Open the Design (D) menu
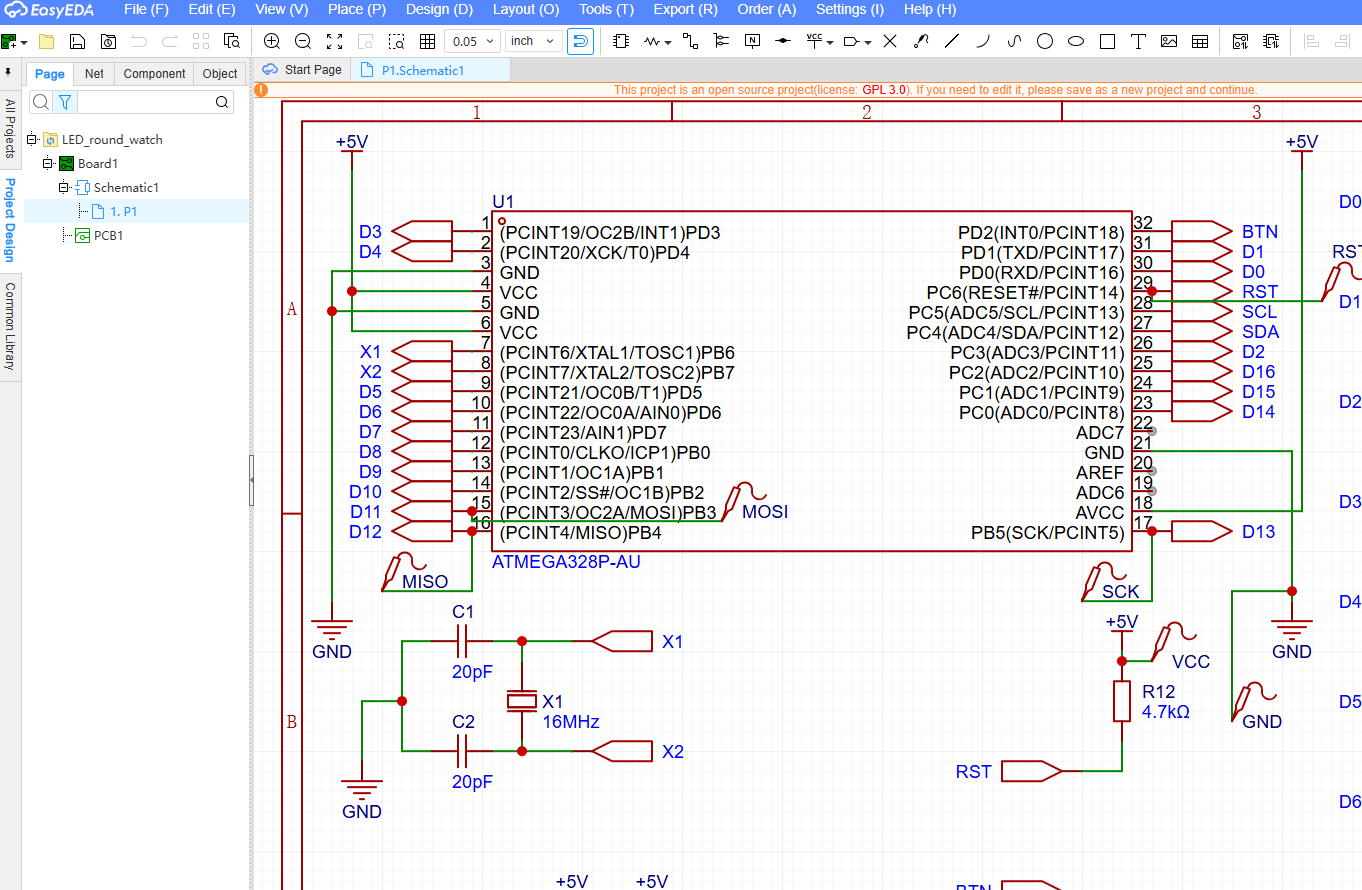Image resolution: width=1362 pixels, height=890 pixels. point(439,10)
